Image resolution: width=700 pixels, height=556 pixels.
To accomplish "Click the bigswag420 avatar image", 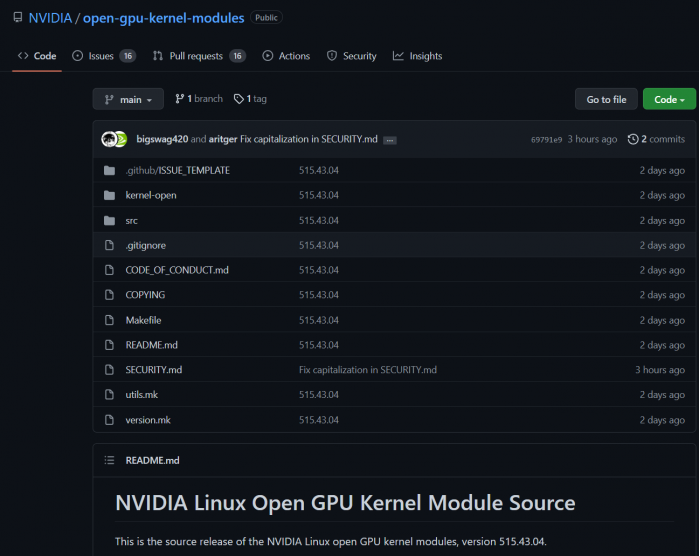I will coord(108,139).
